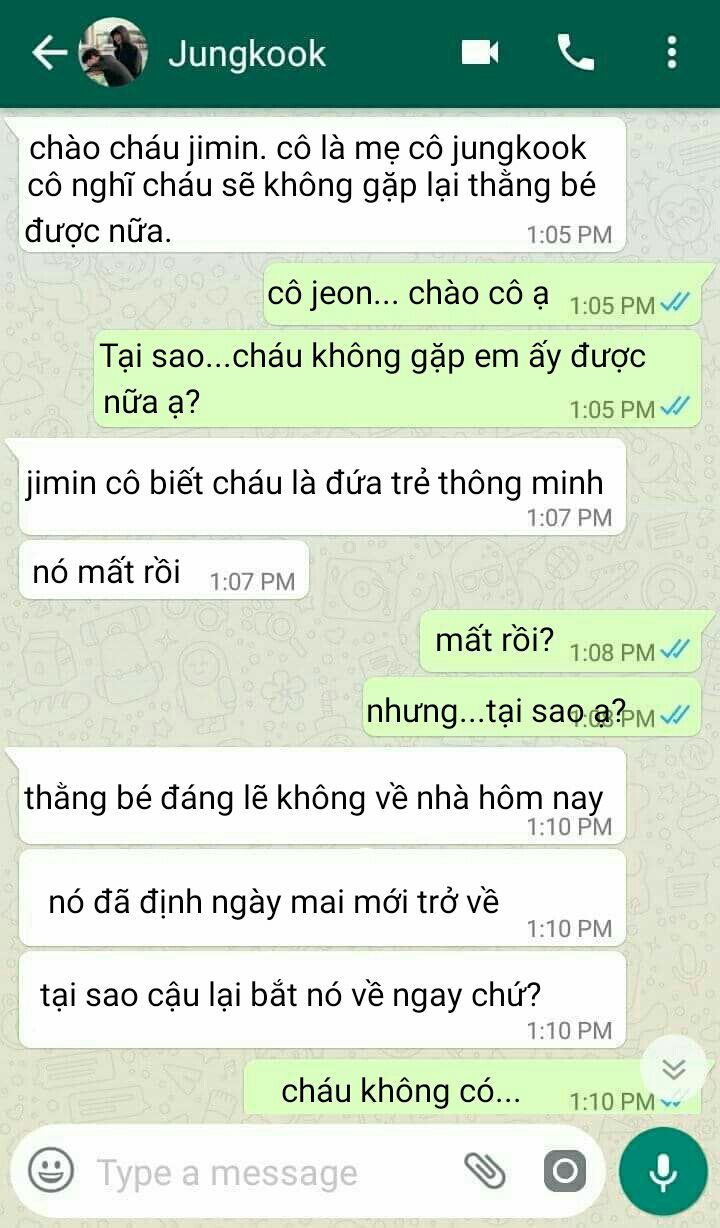
Task: Select message 'tại sao cậu lại bắt nó về ngay chứ?'
Action: click(x=323, y=999)
